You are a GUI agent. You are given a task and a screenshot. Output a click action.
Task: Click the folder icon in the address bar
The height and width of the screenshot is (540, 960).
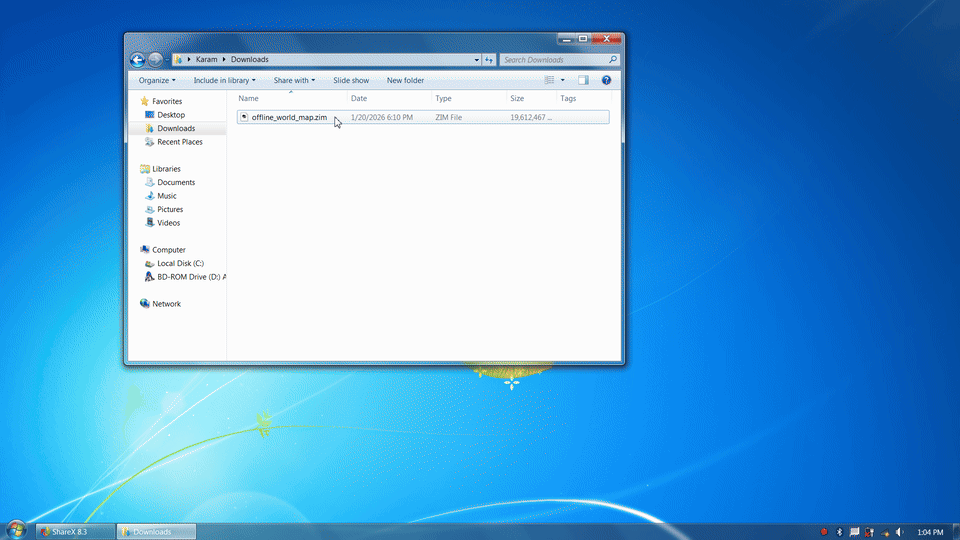178,59
